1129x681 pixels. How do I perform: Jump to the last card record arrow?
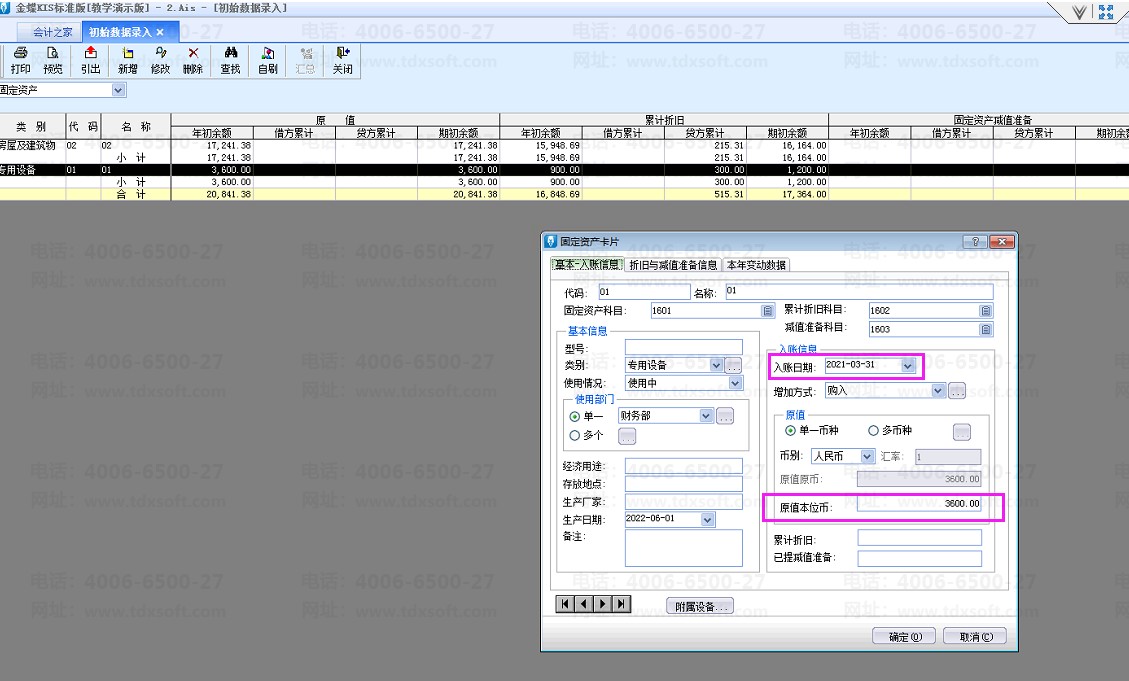tap(622, 604)
